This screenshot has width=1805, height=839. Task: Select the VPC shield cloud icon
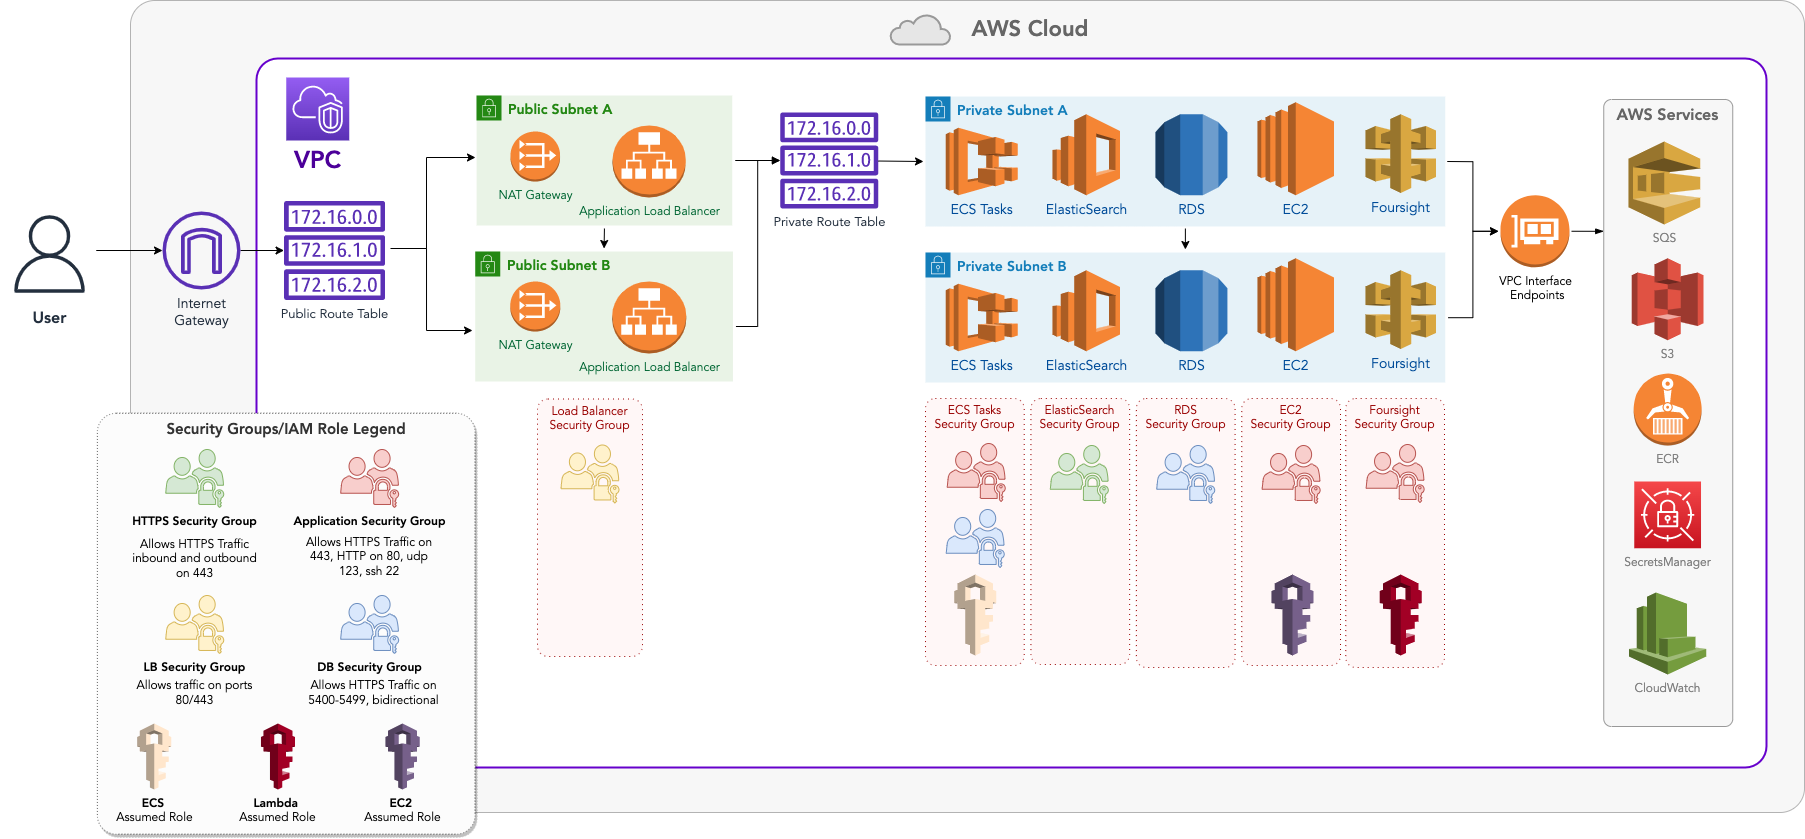click(x=318, y=109)
